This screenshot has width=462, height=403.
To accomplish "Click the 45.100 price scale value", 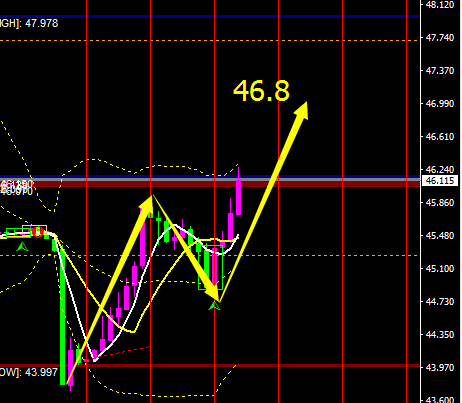I will [440, 269].
